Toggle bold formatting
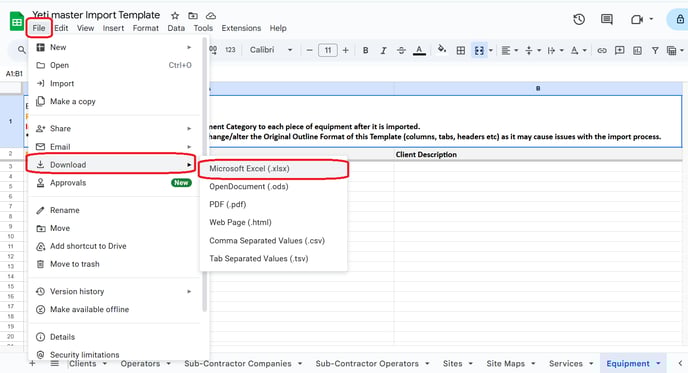The image size is (688, 373). coord(366,50)
